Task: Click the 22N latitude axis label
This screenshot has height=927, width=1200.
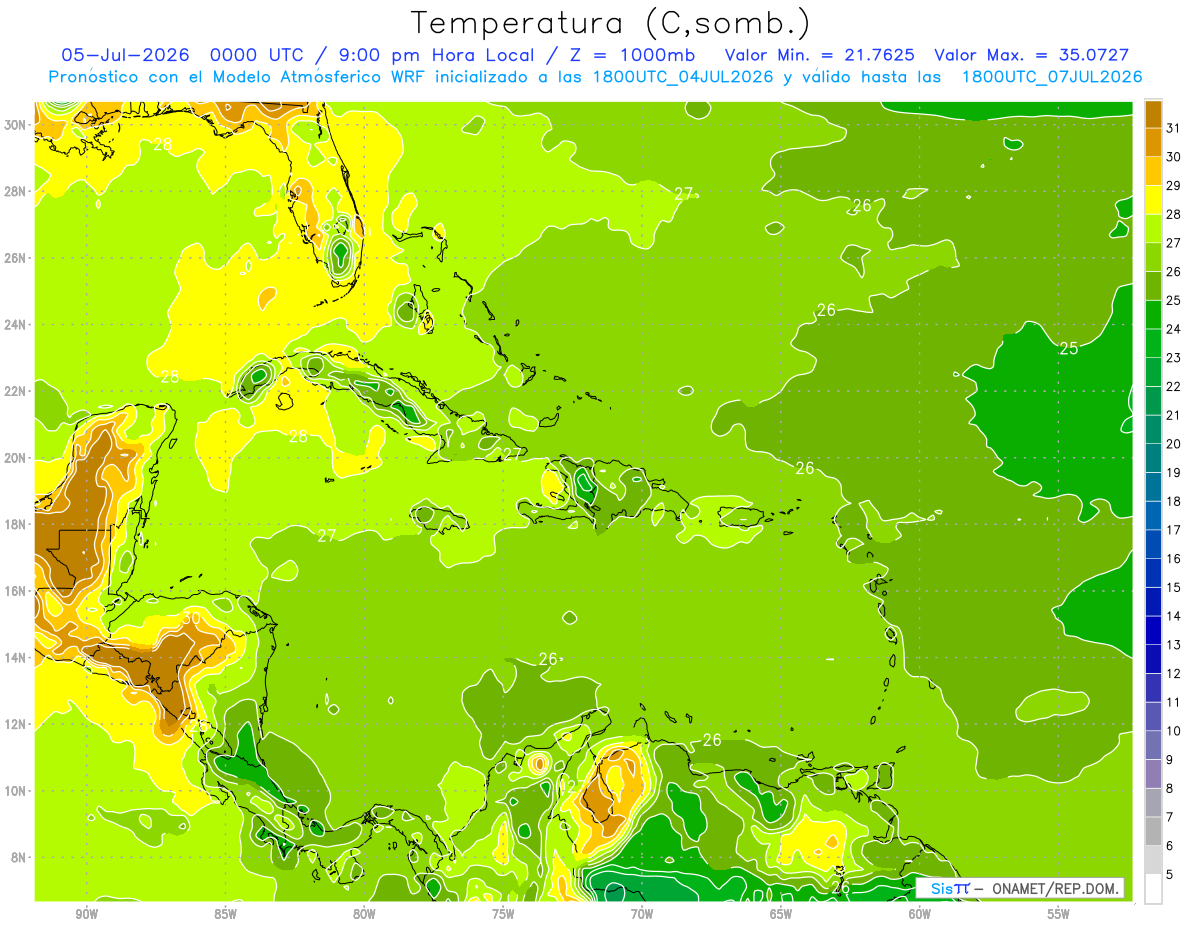Action: coord(16,391)
